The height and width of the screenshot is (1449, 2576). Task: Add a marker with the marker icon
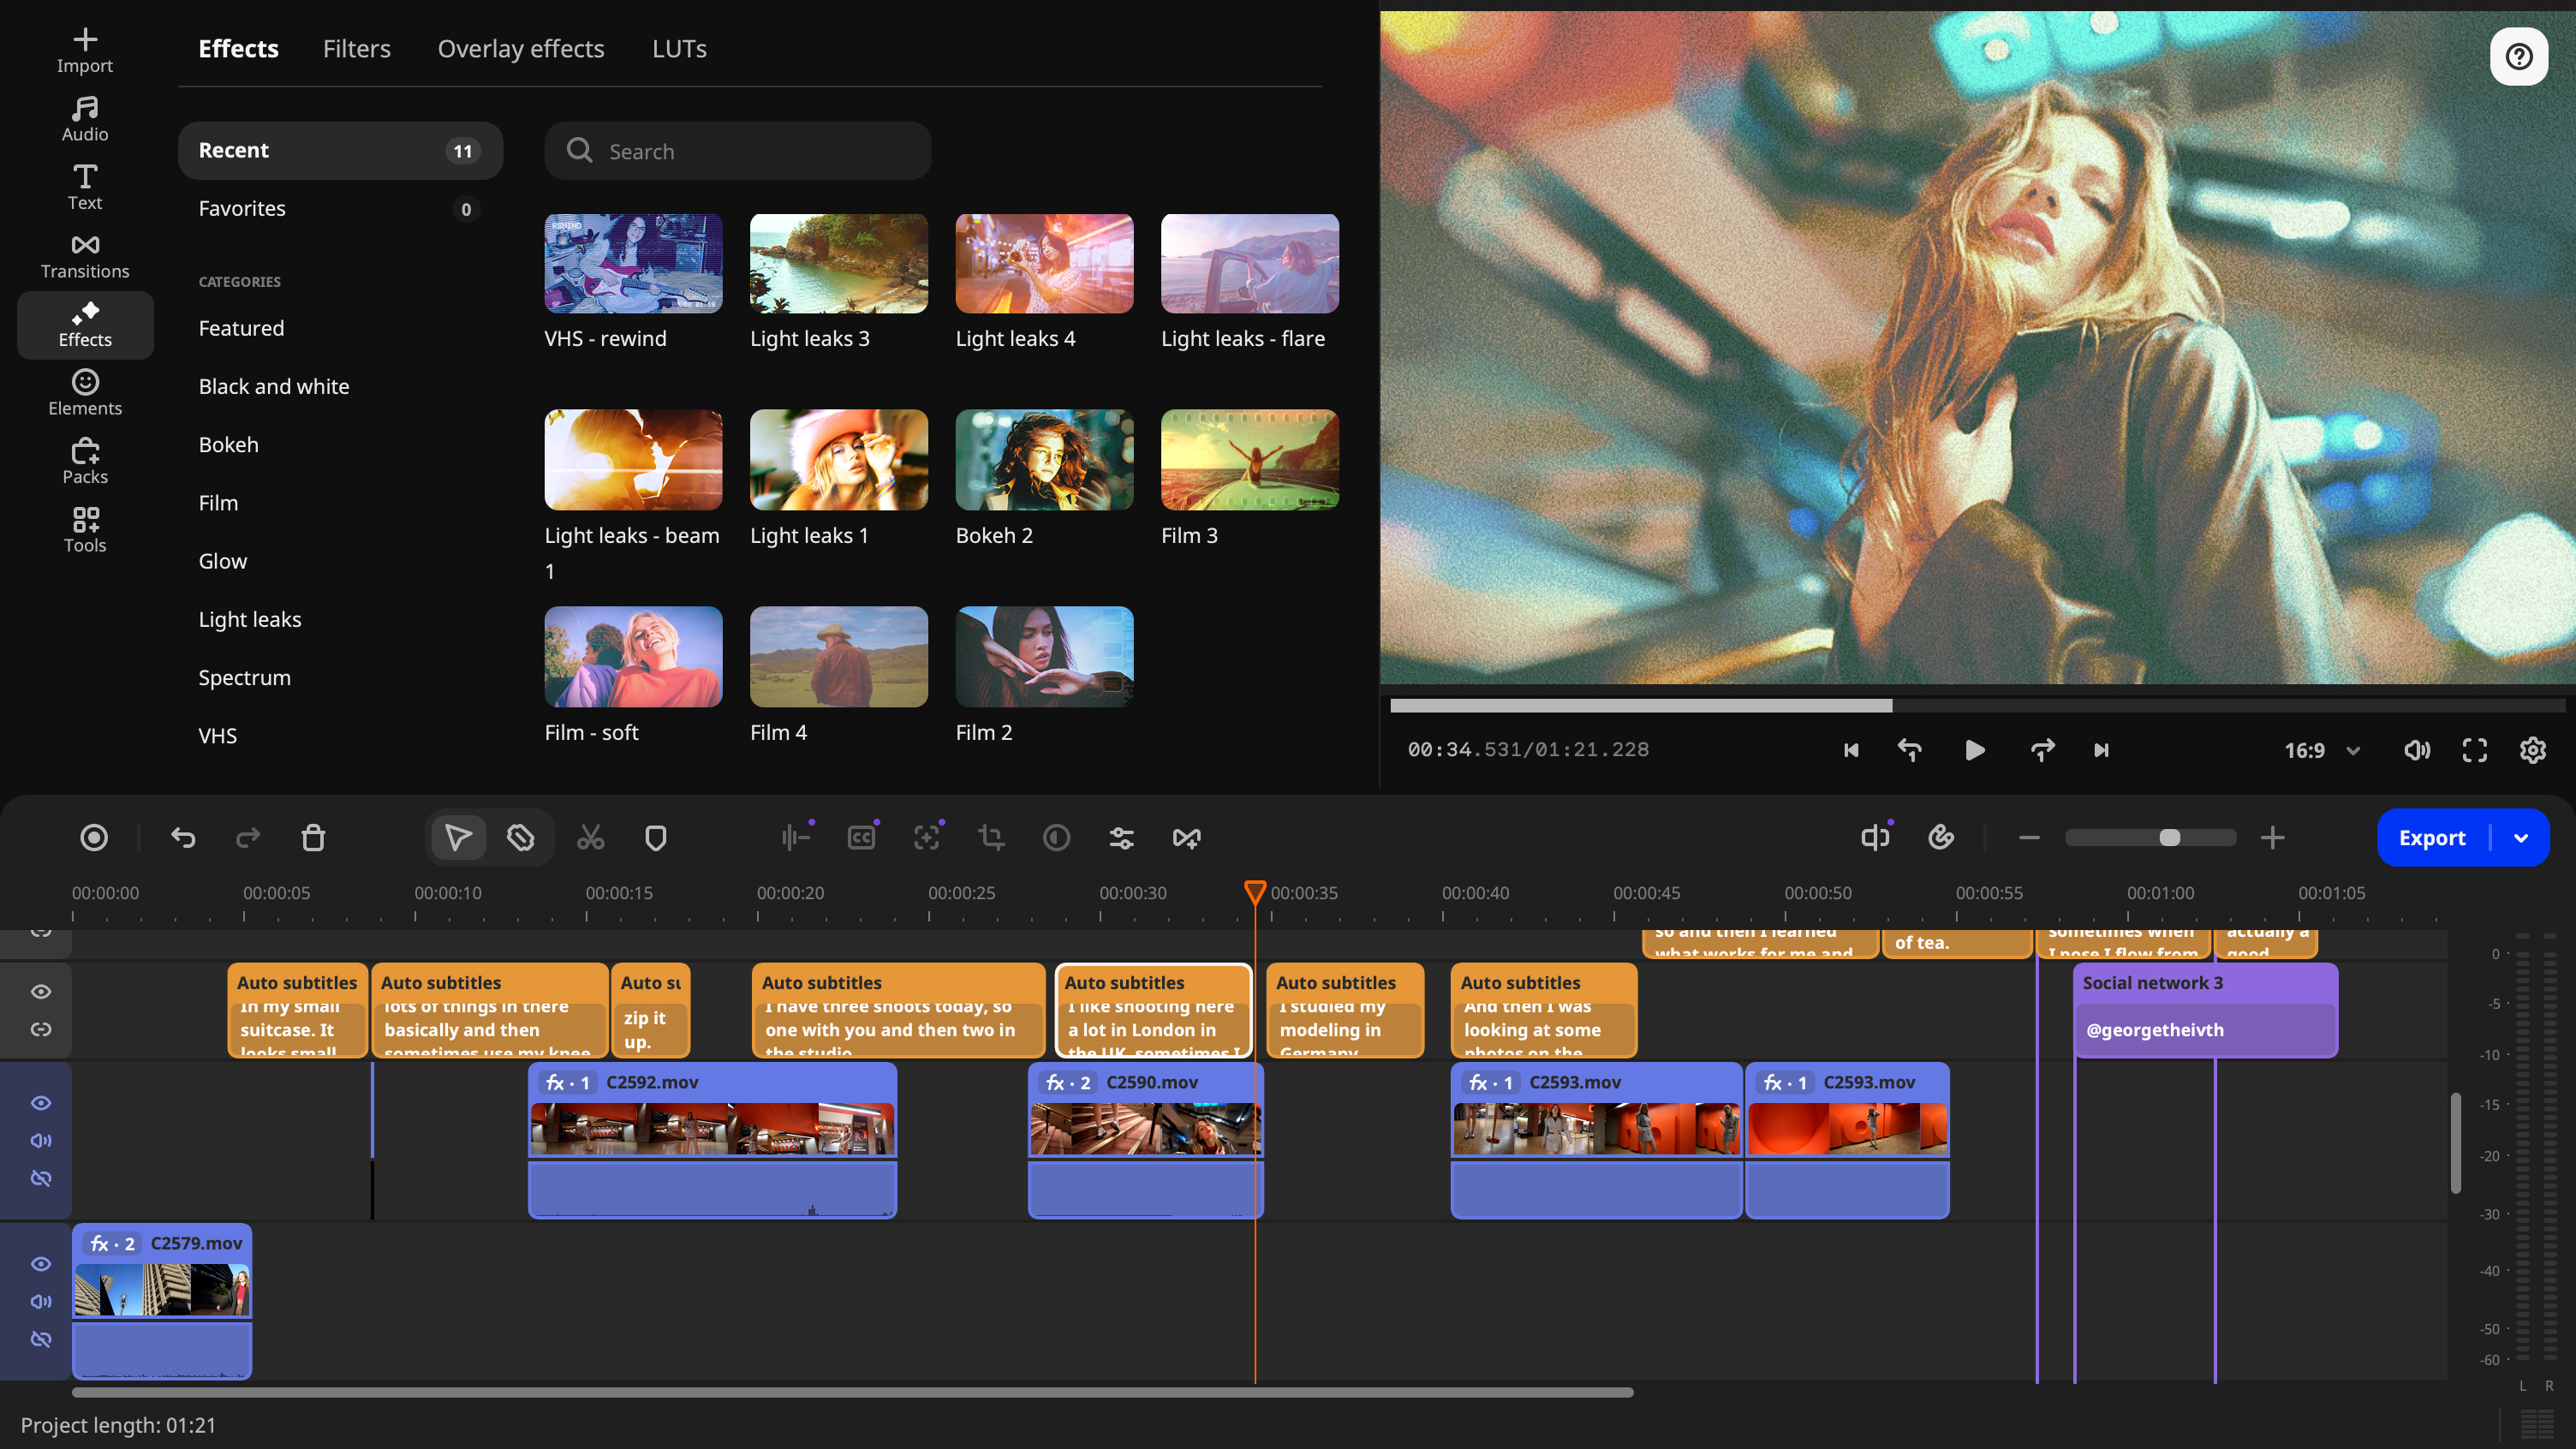click(655, 837)
